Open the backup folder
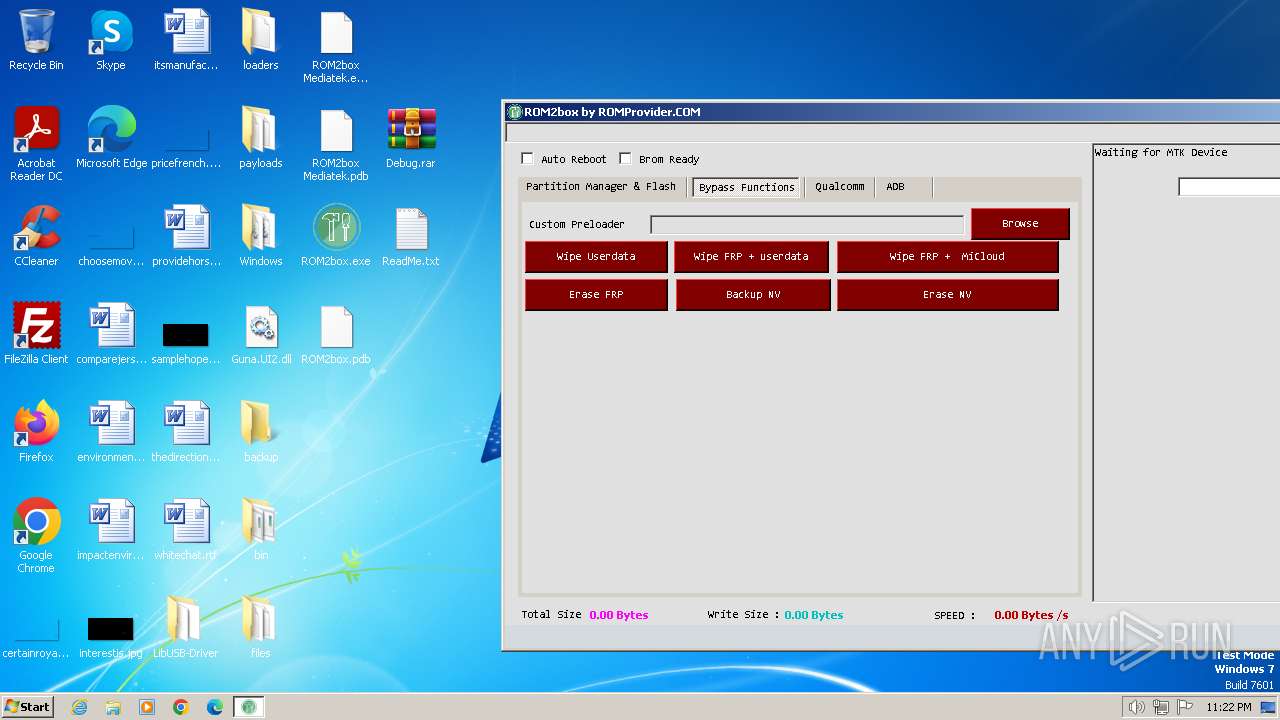The image size is (1280, 720). (x=260, y=432)
